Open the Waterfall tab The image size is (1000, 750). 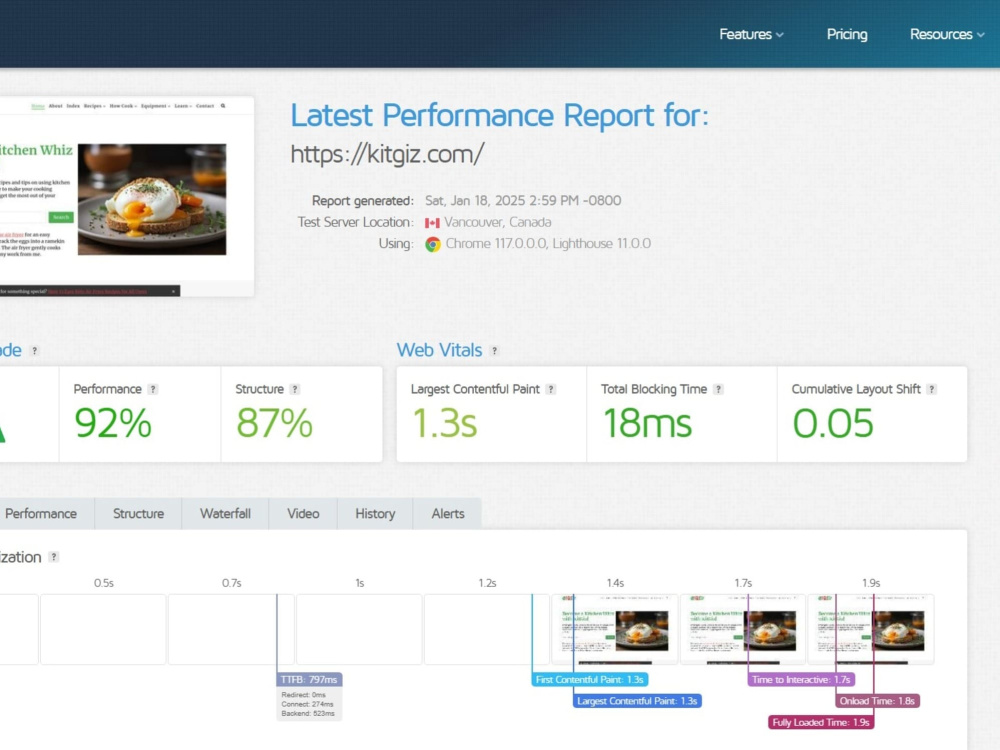225,513
